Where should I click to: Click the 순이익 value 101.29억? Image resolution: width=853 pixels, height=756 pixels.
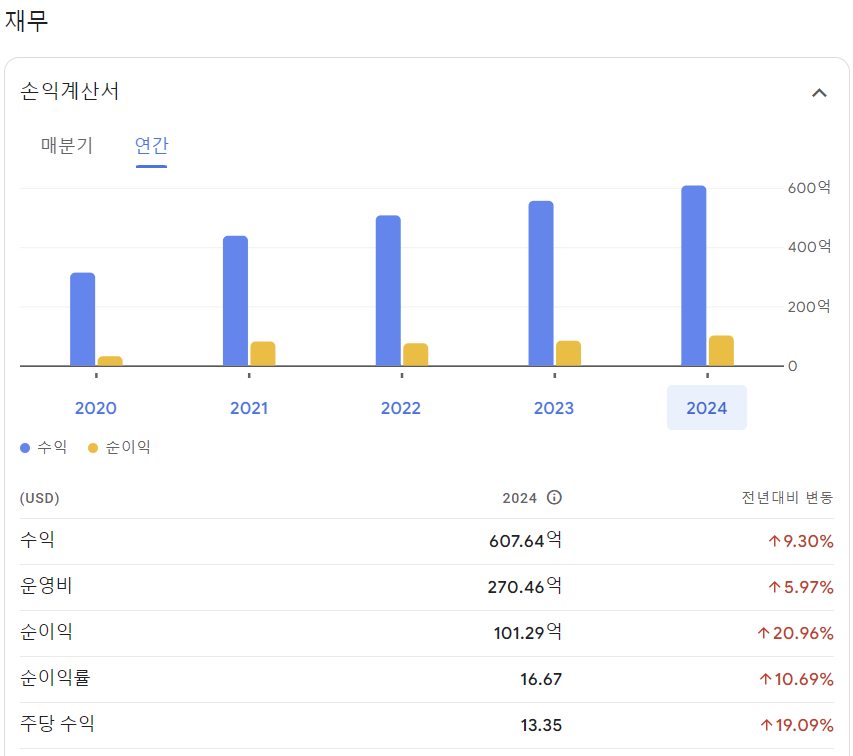coord(528,633)
